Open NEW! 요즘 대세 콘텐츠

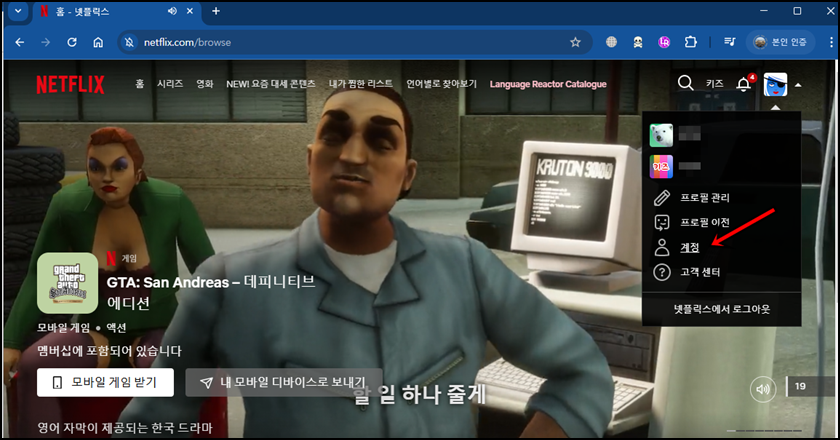(x=271, y=84)
